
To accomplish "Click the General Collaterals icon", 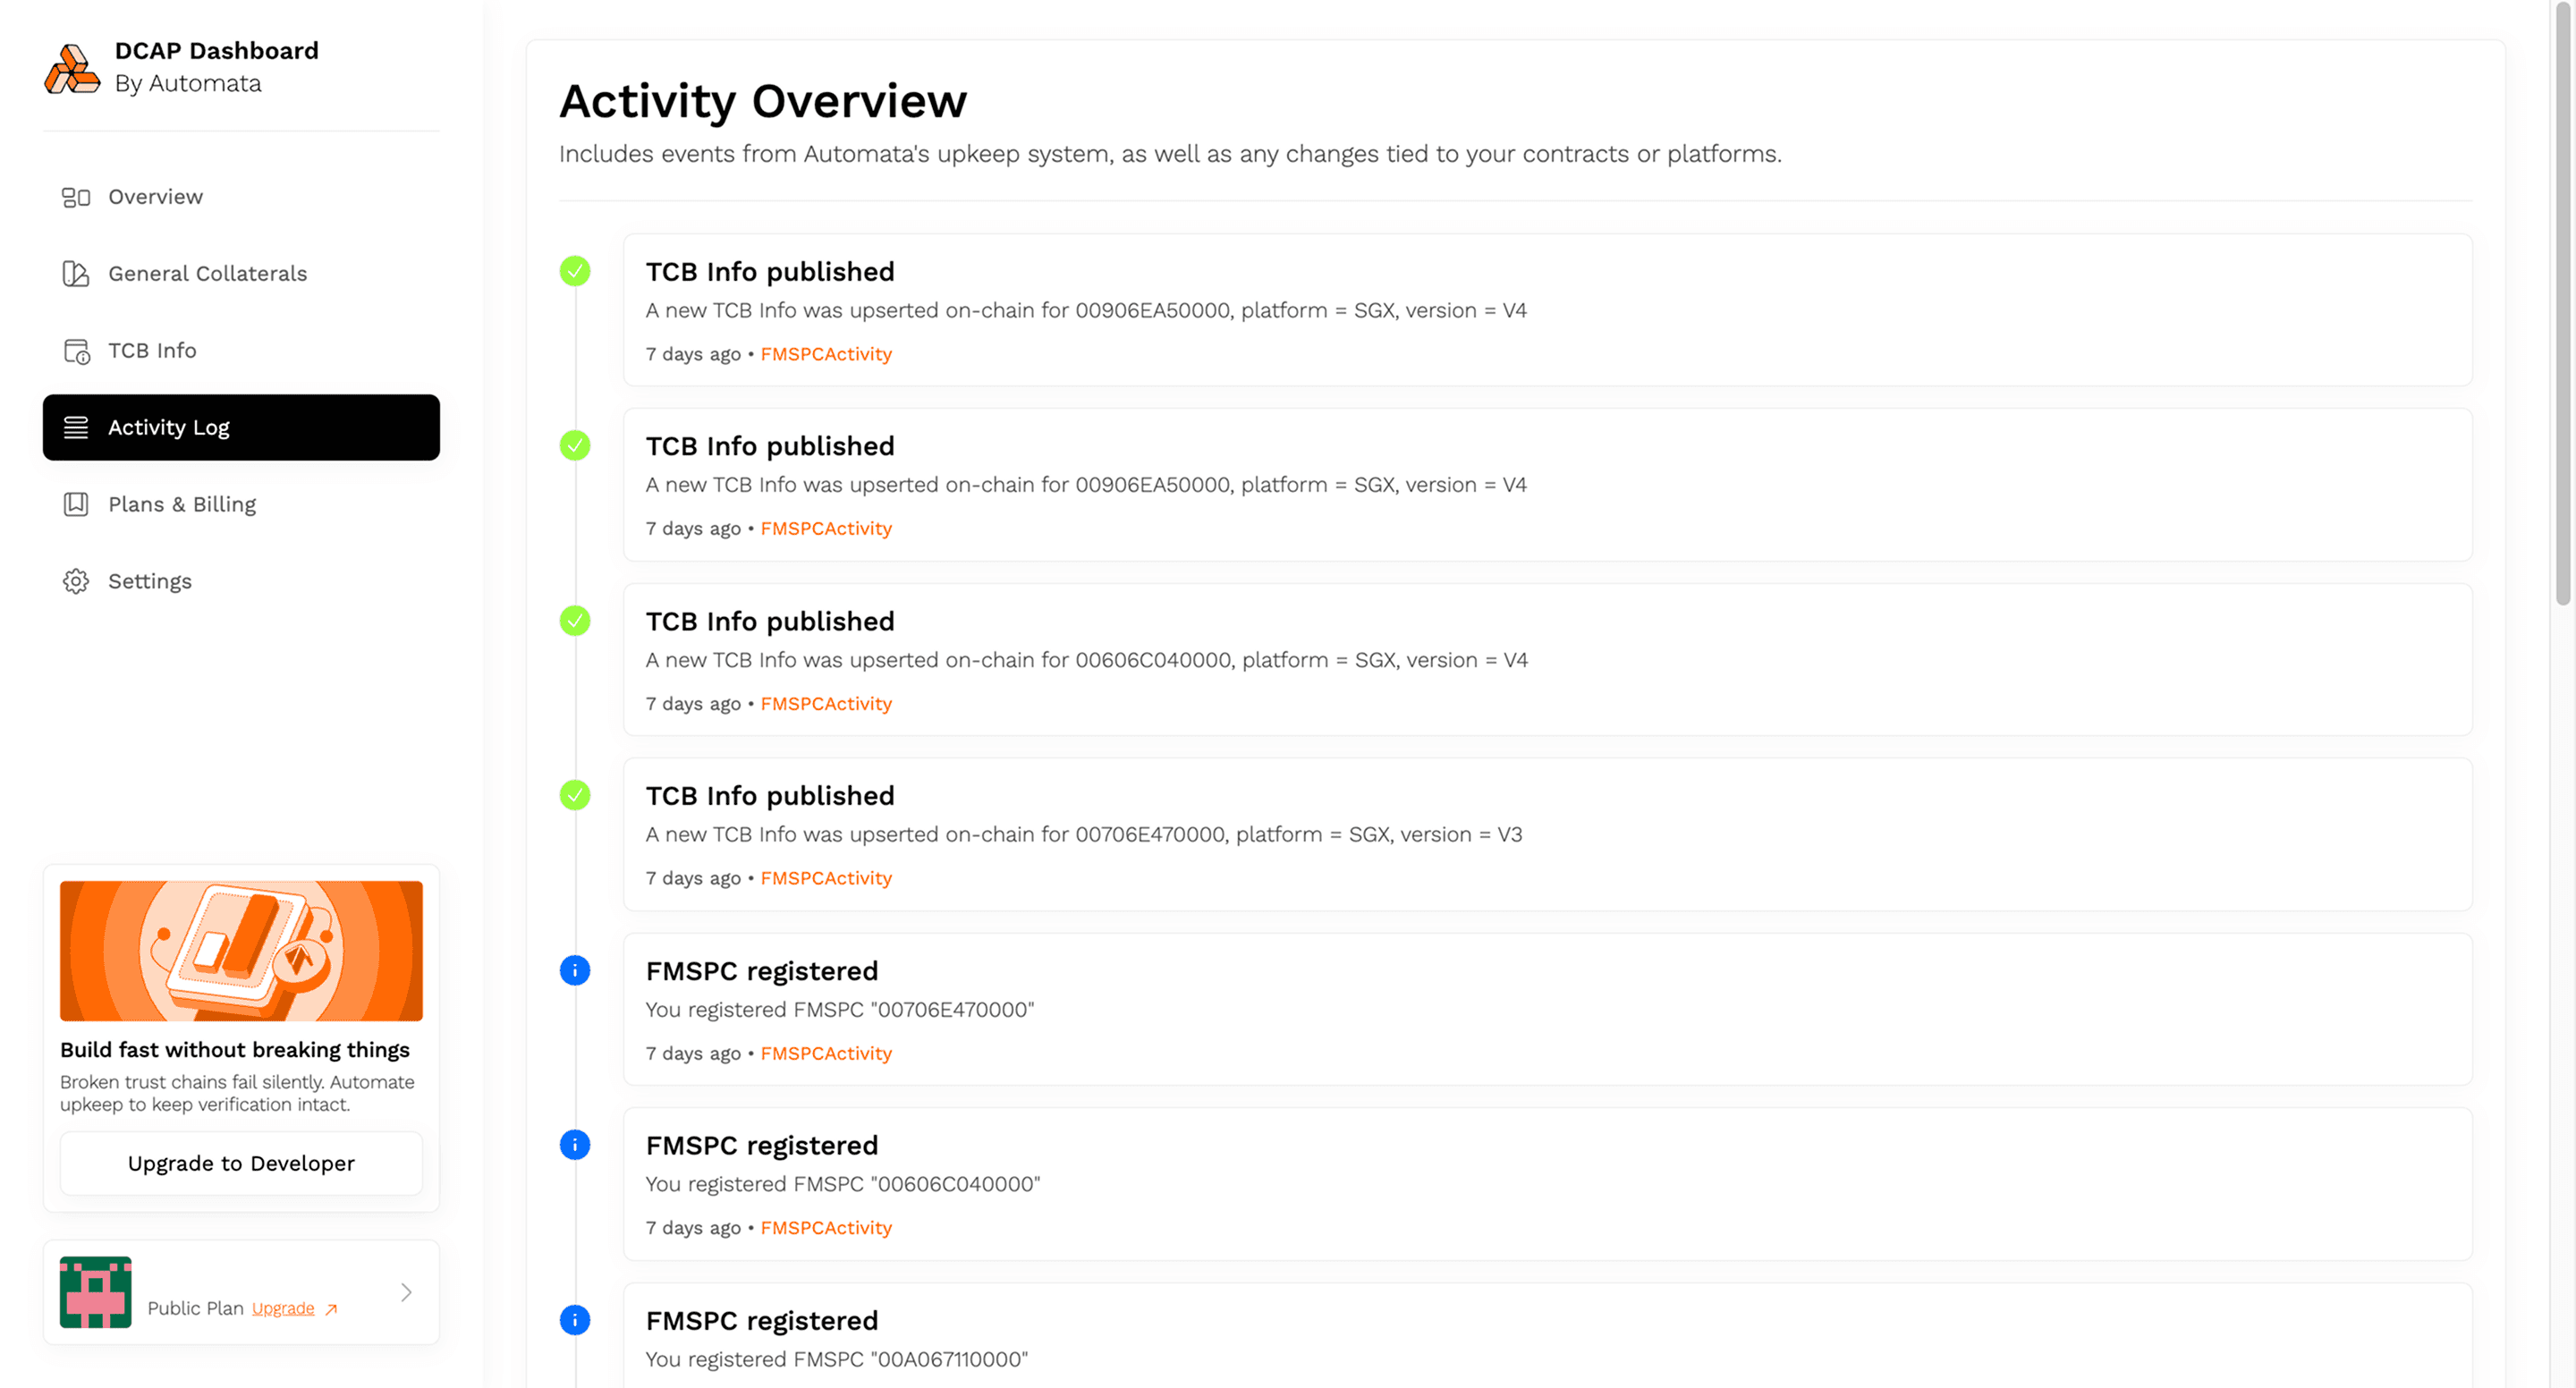I will coord(76,274).
